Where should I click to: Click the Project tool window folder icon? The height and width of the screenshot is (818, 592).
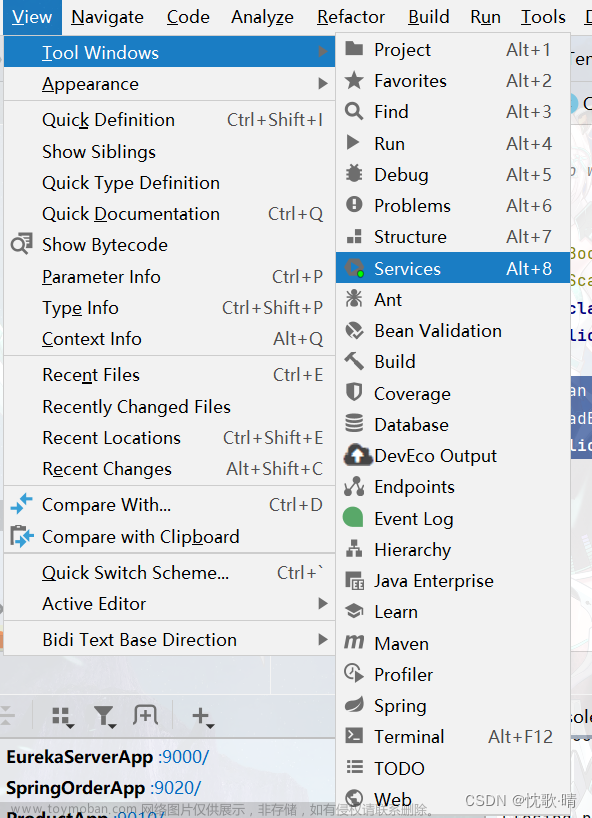[354, 49]
